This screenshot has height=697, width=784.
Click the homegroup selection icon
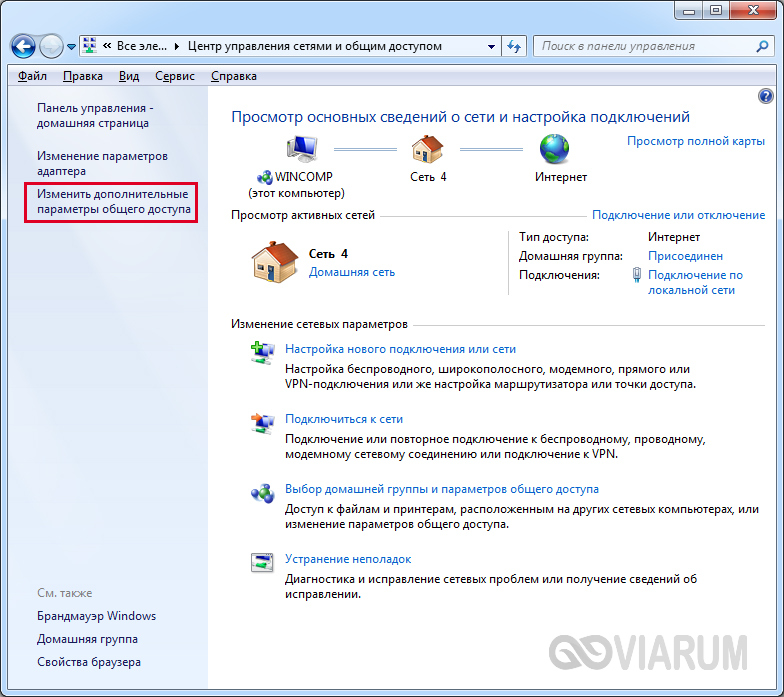[x=262, y=491]
